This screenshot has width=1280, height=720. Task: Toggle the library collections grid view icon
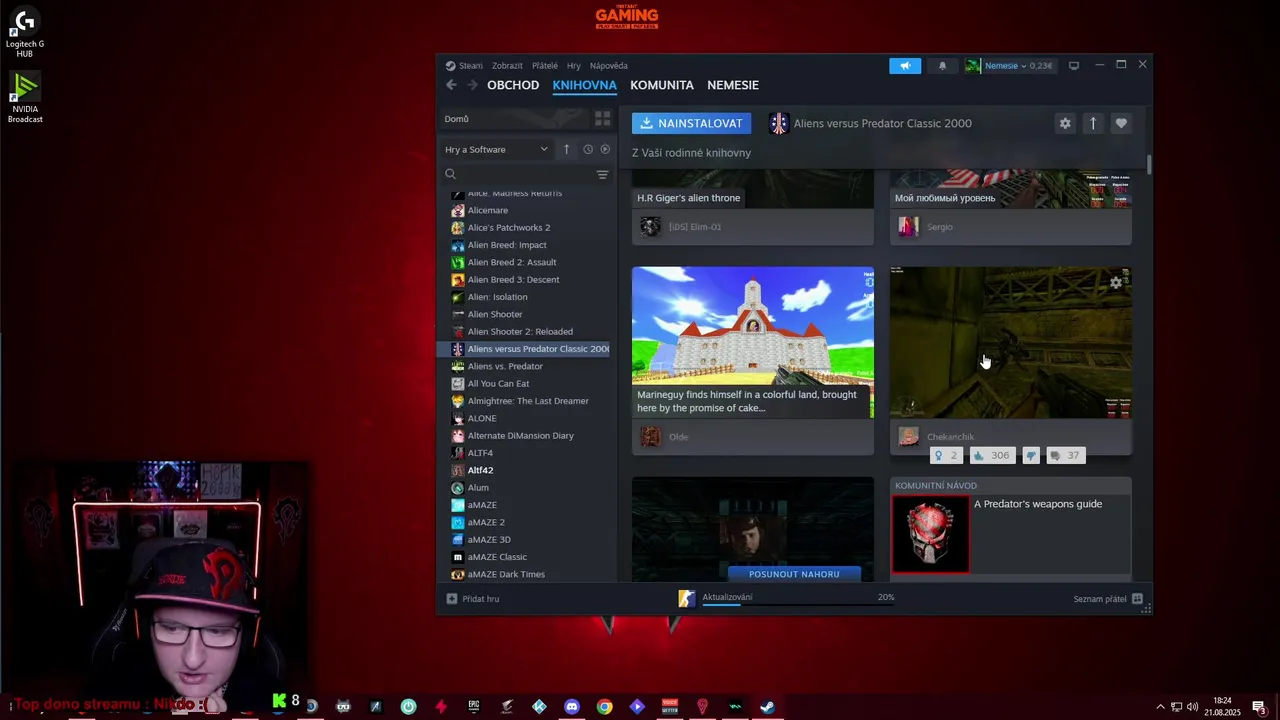tap(602, 118)
